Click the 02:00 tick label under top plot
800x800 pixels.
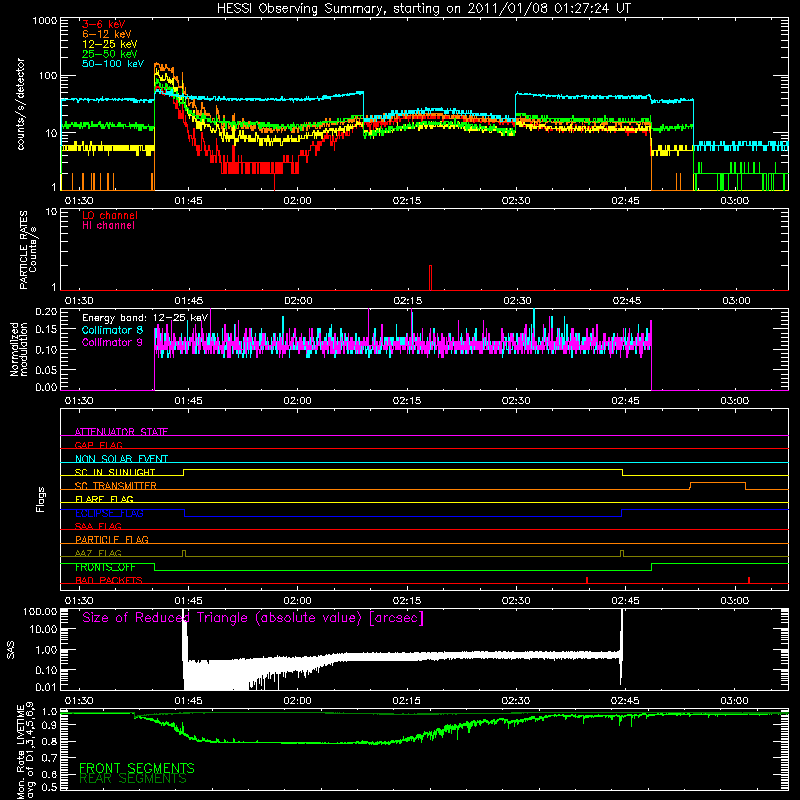pyautogui.click(x=297, y=201)
